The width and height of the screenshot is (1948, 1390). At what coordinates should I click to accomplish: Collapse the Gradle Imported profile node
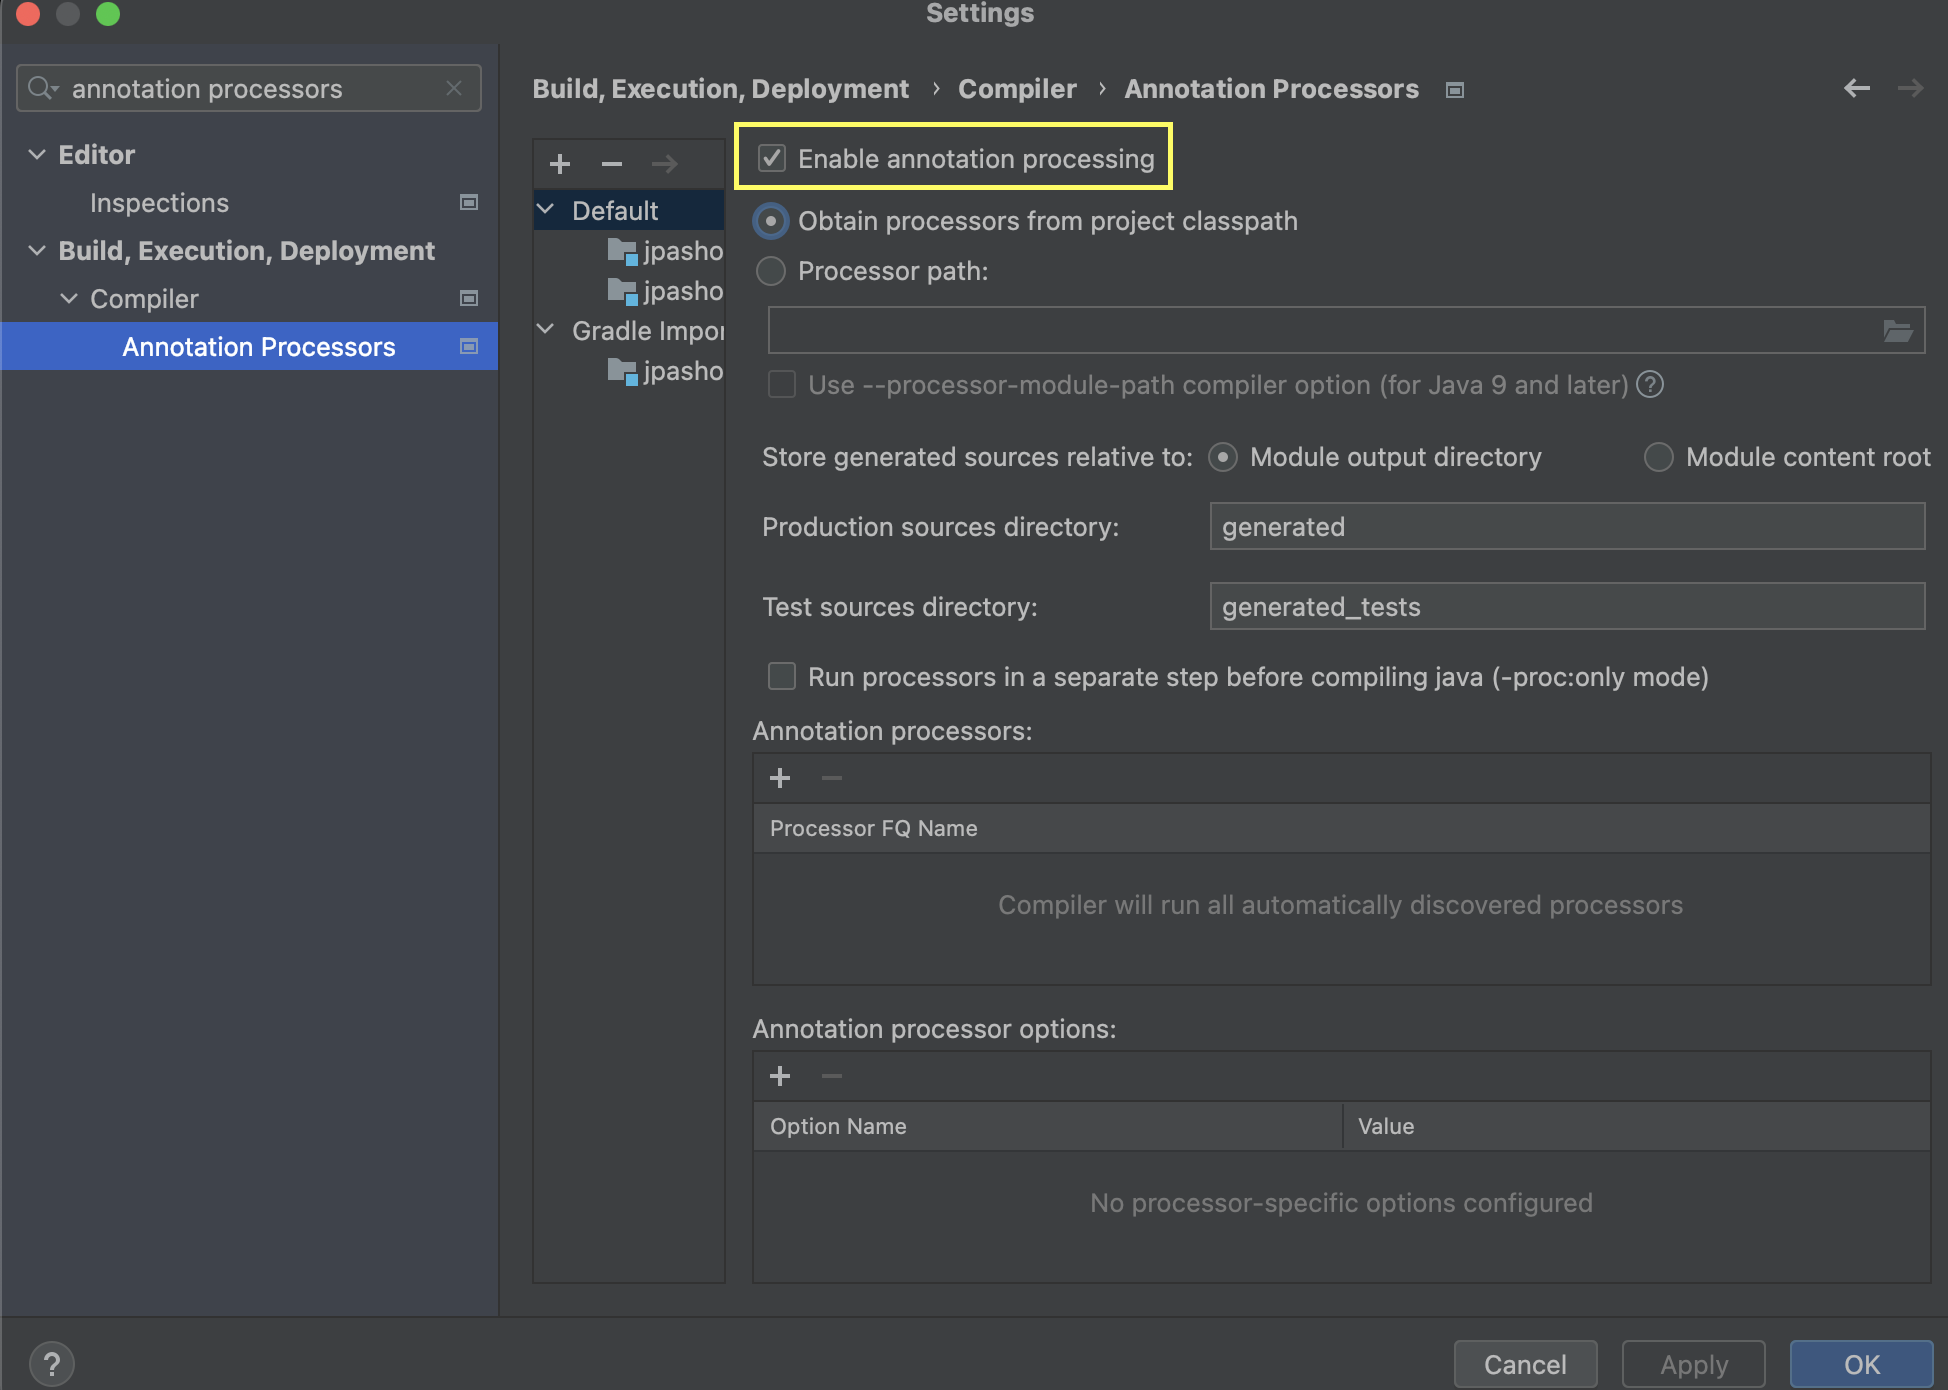(546, 330)
